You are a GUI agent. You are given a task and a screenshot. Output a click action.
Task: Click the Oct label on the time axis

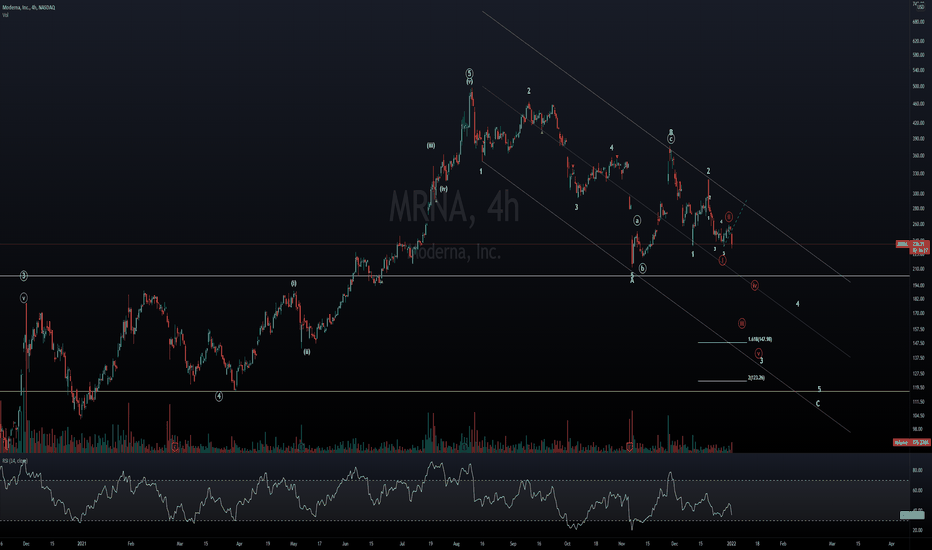(x=567, y=543)
